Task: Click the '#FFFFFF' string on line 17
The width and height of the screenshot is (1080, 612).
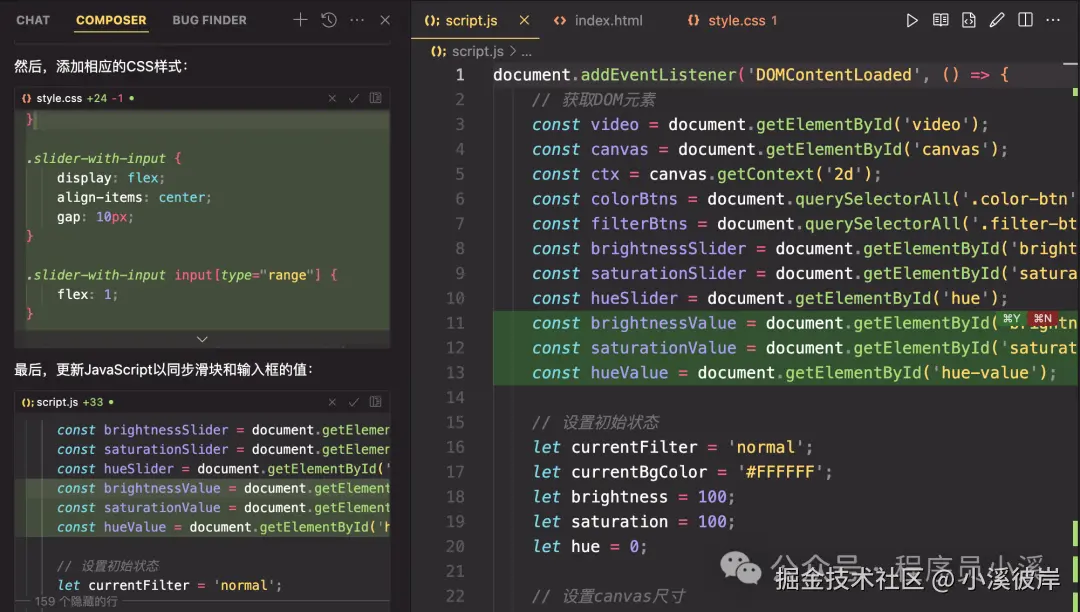Action: (780, 472)
